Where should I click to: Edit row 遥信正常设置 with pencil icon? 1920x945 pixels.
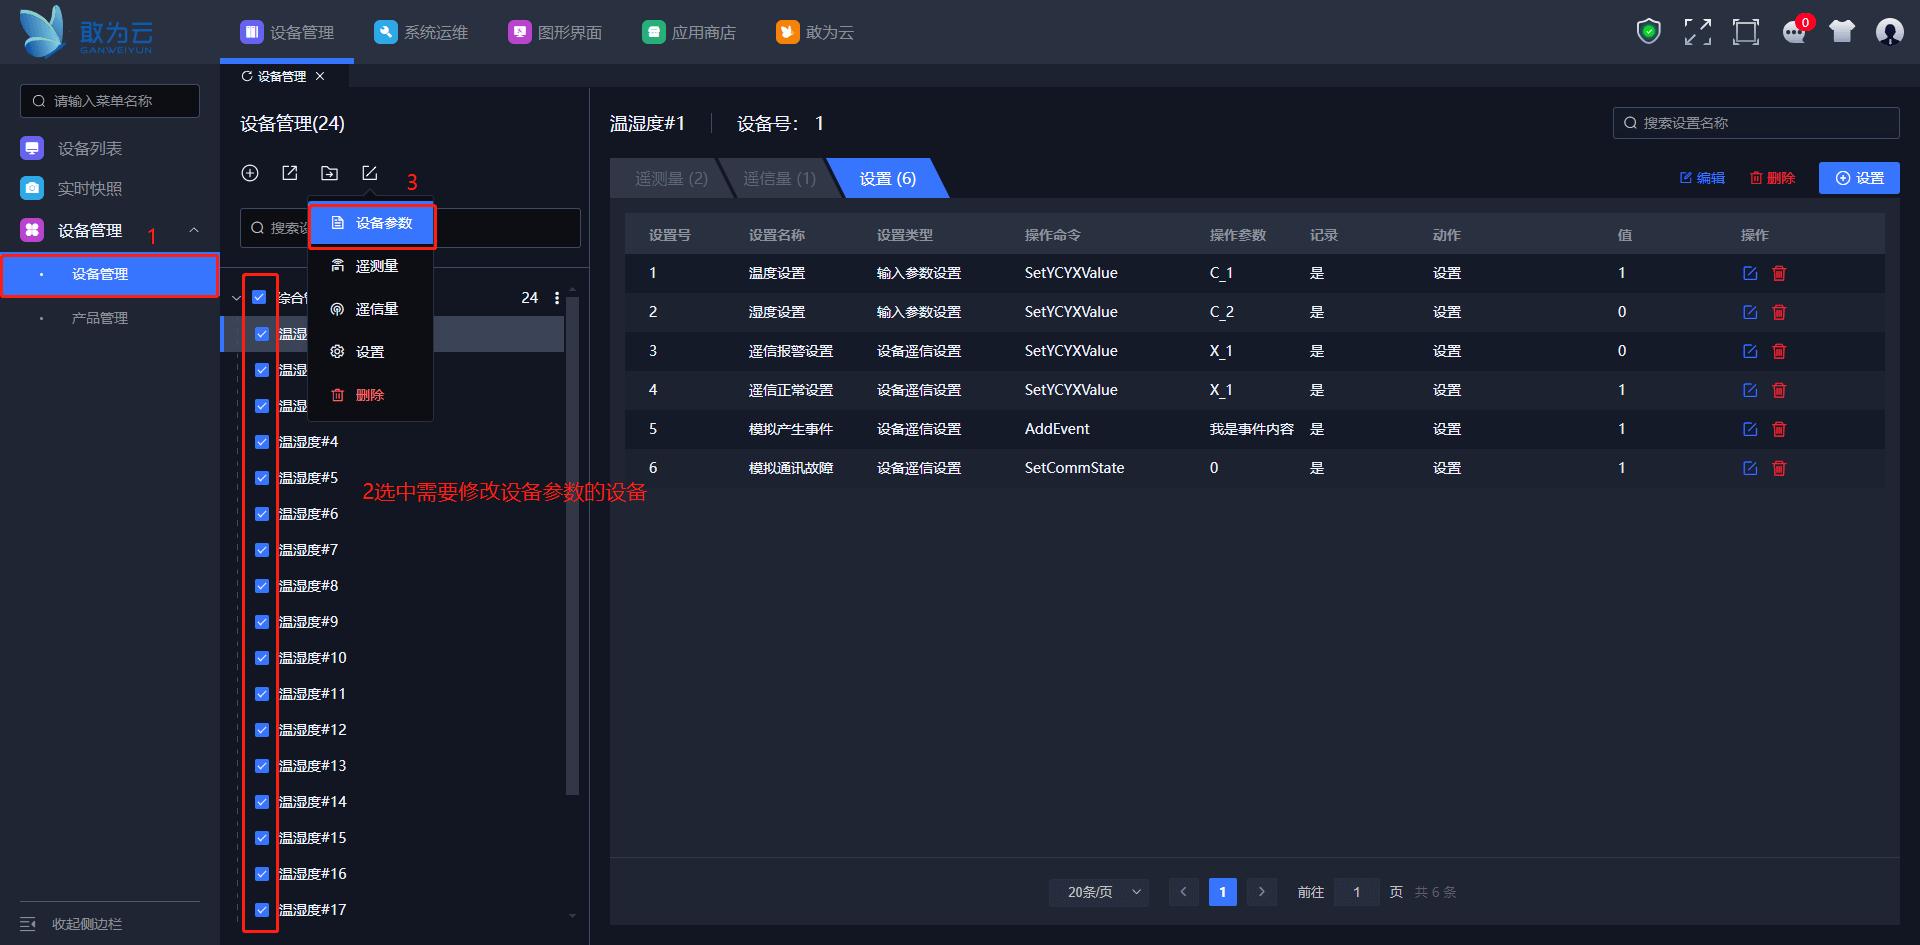coord(1750,390)
